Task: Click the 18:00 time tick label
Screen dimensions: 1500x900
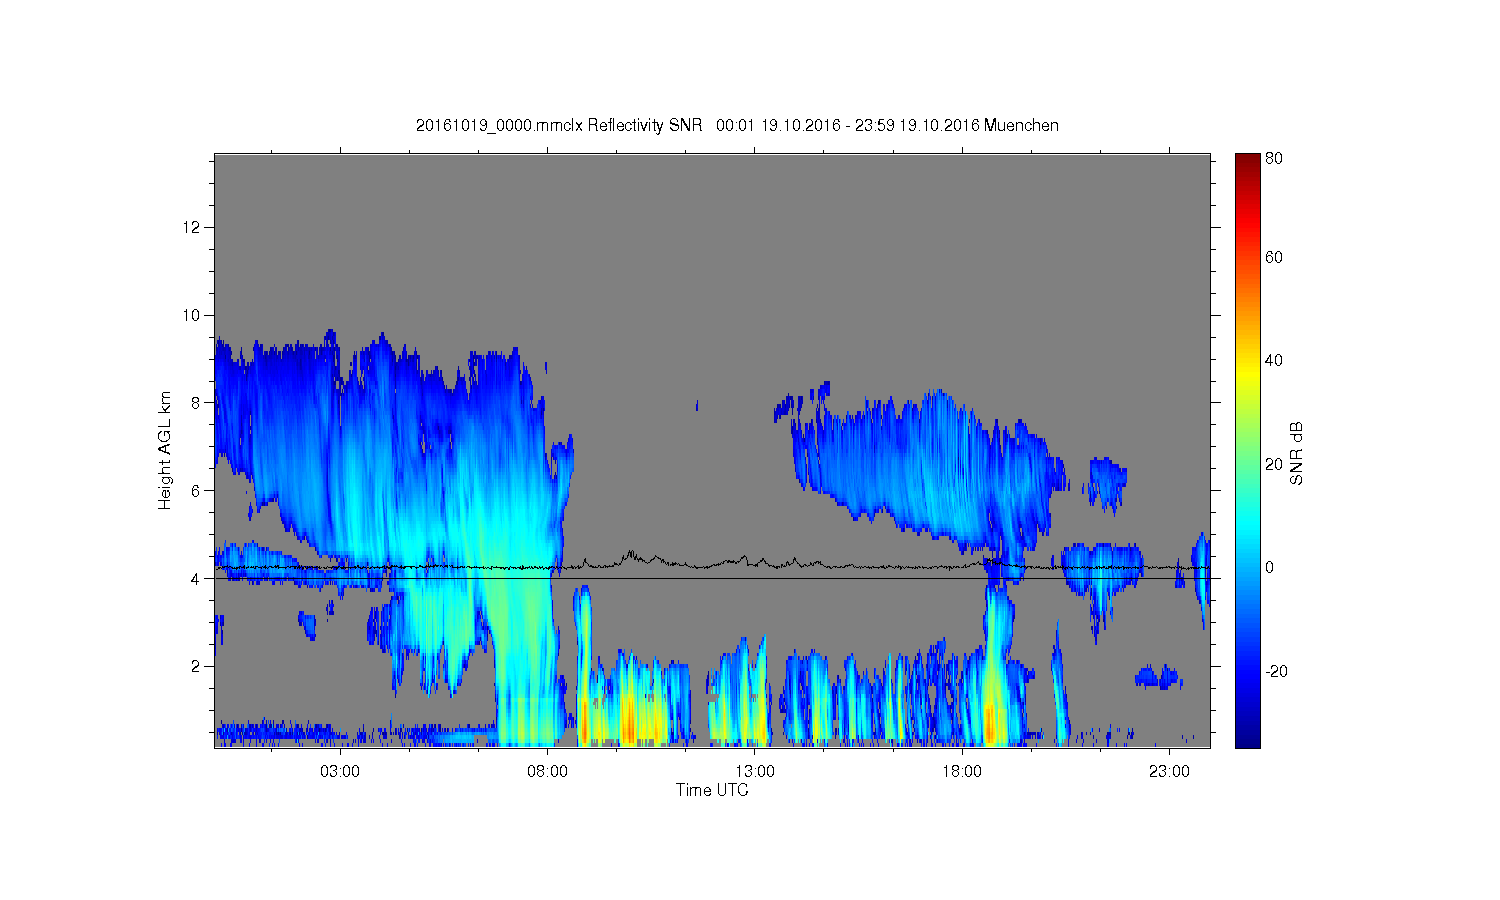Action: (962, 772)
